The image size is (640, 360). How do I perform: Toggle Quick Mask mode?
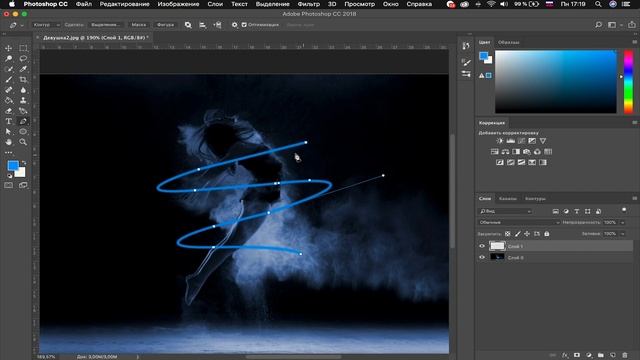(9, 185)
